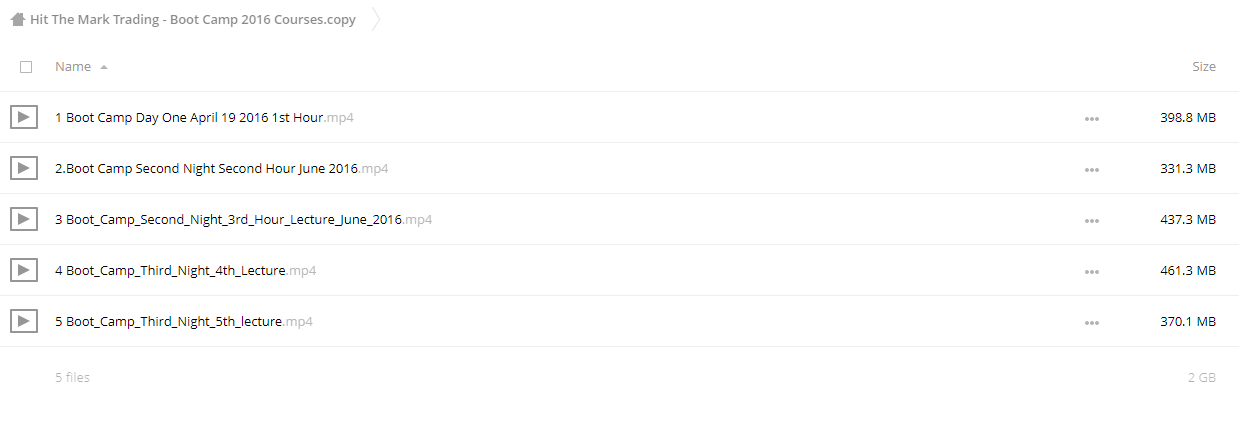
Task: Click the home cloud icon in breadcrumb
Action: [17, 19]
